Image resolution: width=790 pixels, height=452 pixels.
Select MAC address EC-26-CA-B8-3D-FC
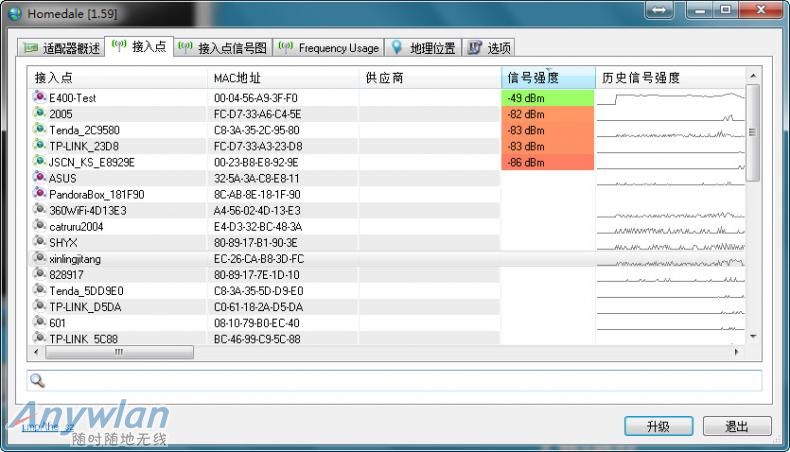[258, 259]
